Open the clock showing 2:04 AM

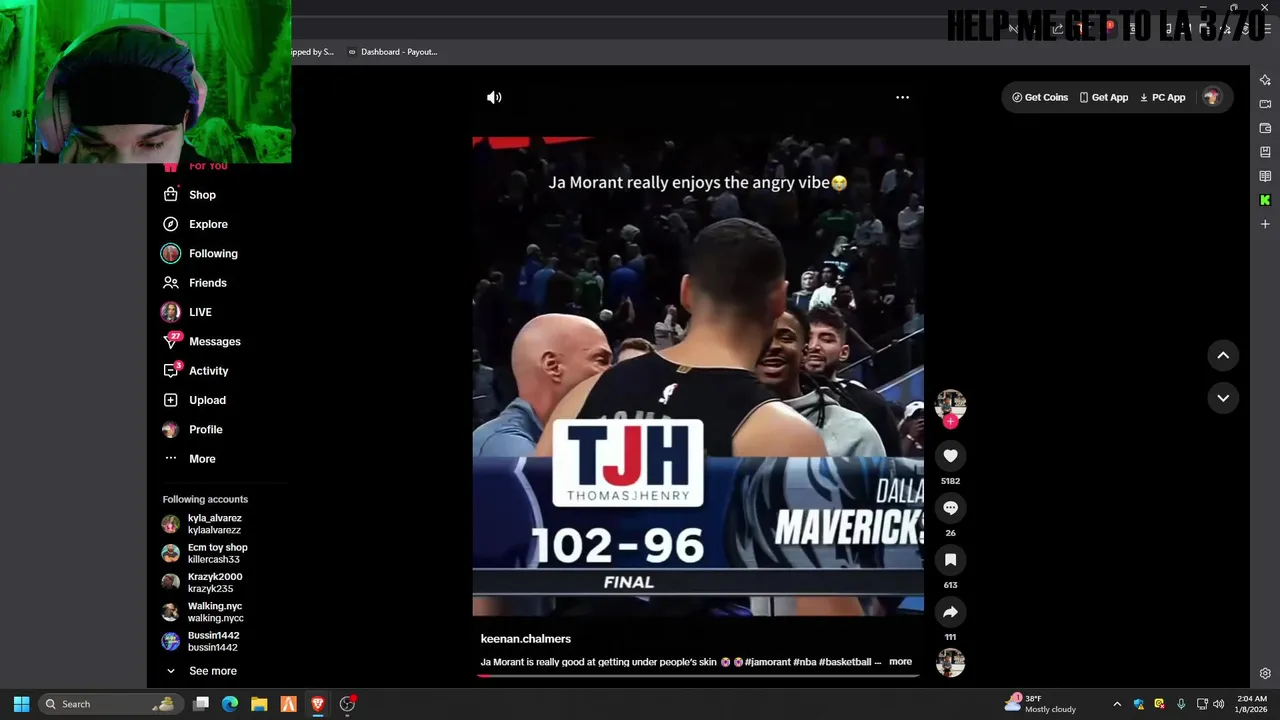tap(1251, 704)
